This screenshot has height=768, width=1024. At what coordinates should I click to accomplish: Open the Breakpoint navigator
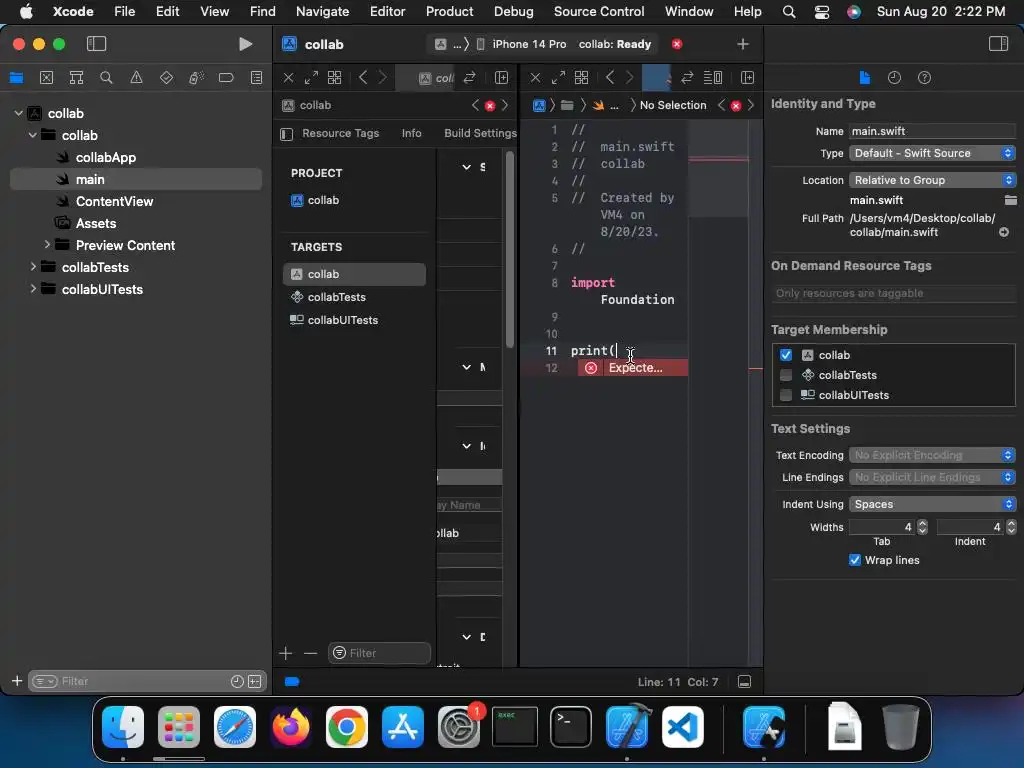[226, 78]
